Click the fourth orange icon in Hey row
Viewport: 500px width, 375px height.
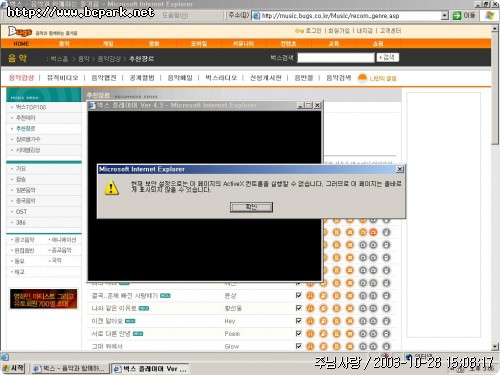coord(350,321)
